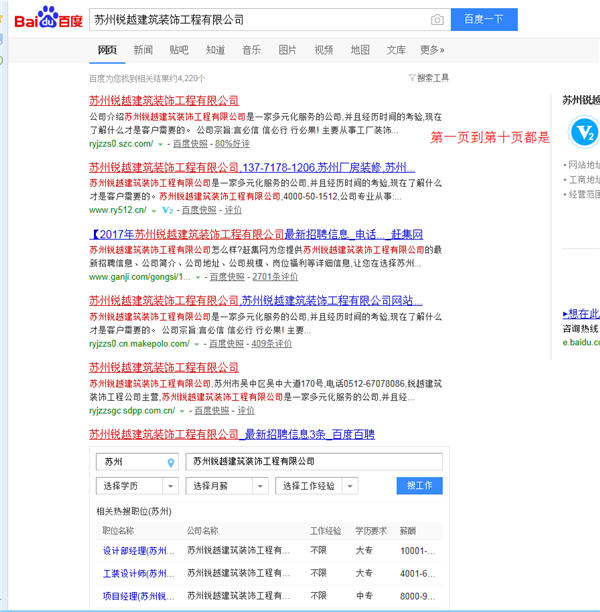Click 职位名称 column header
This screenshot has height=612, width=600.
point(118,531)
